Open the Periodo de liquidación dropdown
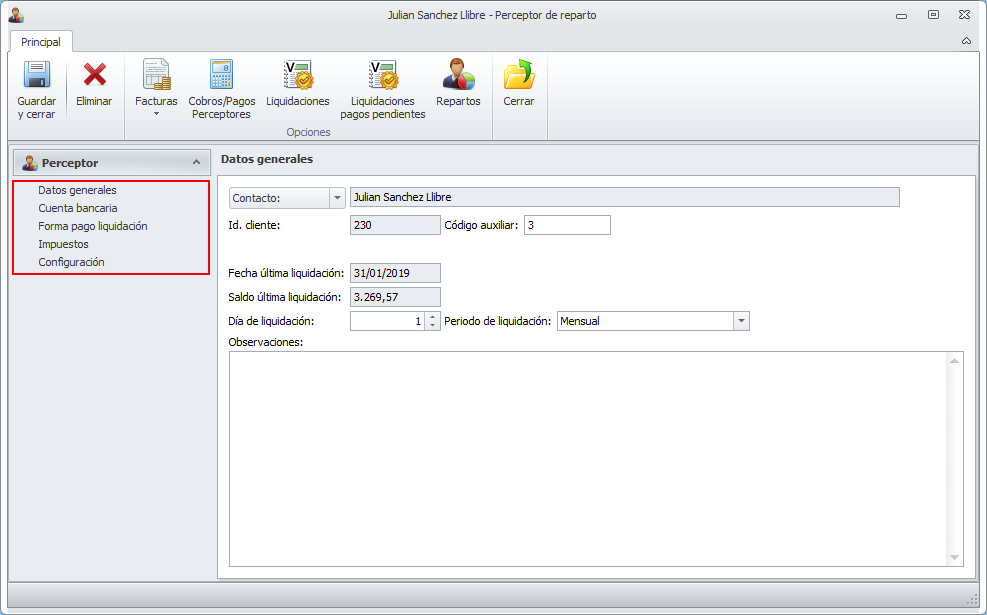Image resolution: width=987 pixels, height=615 pixels. point(742,321)
